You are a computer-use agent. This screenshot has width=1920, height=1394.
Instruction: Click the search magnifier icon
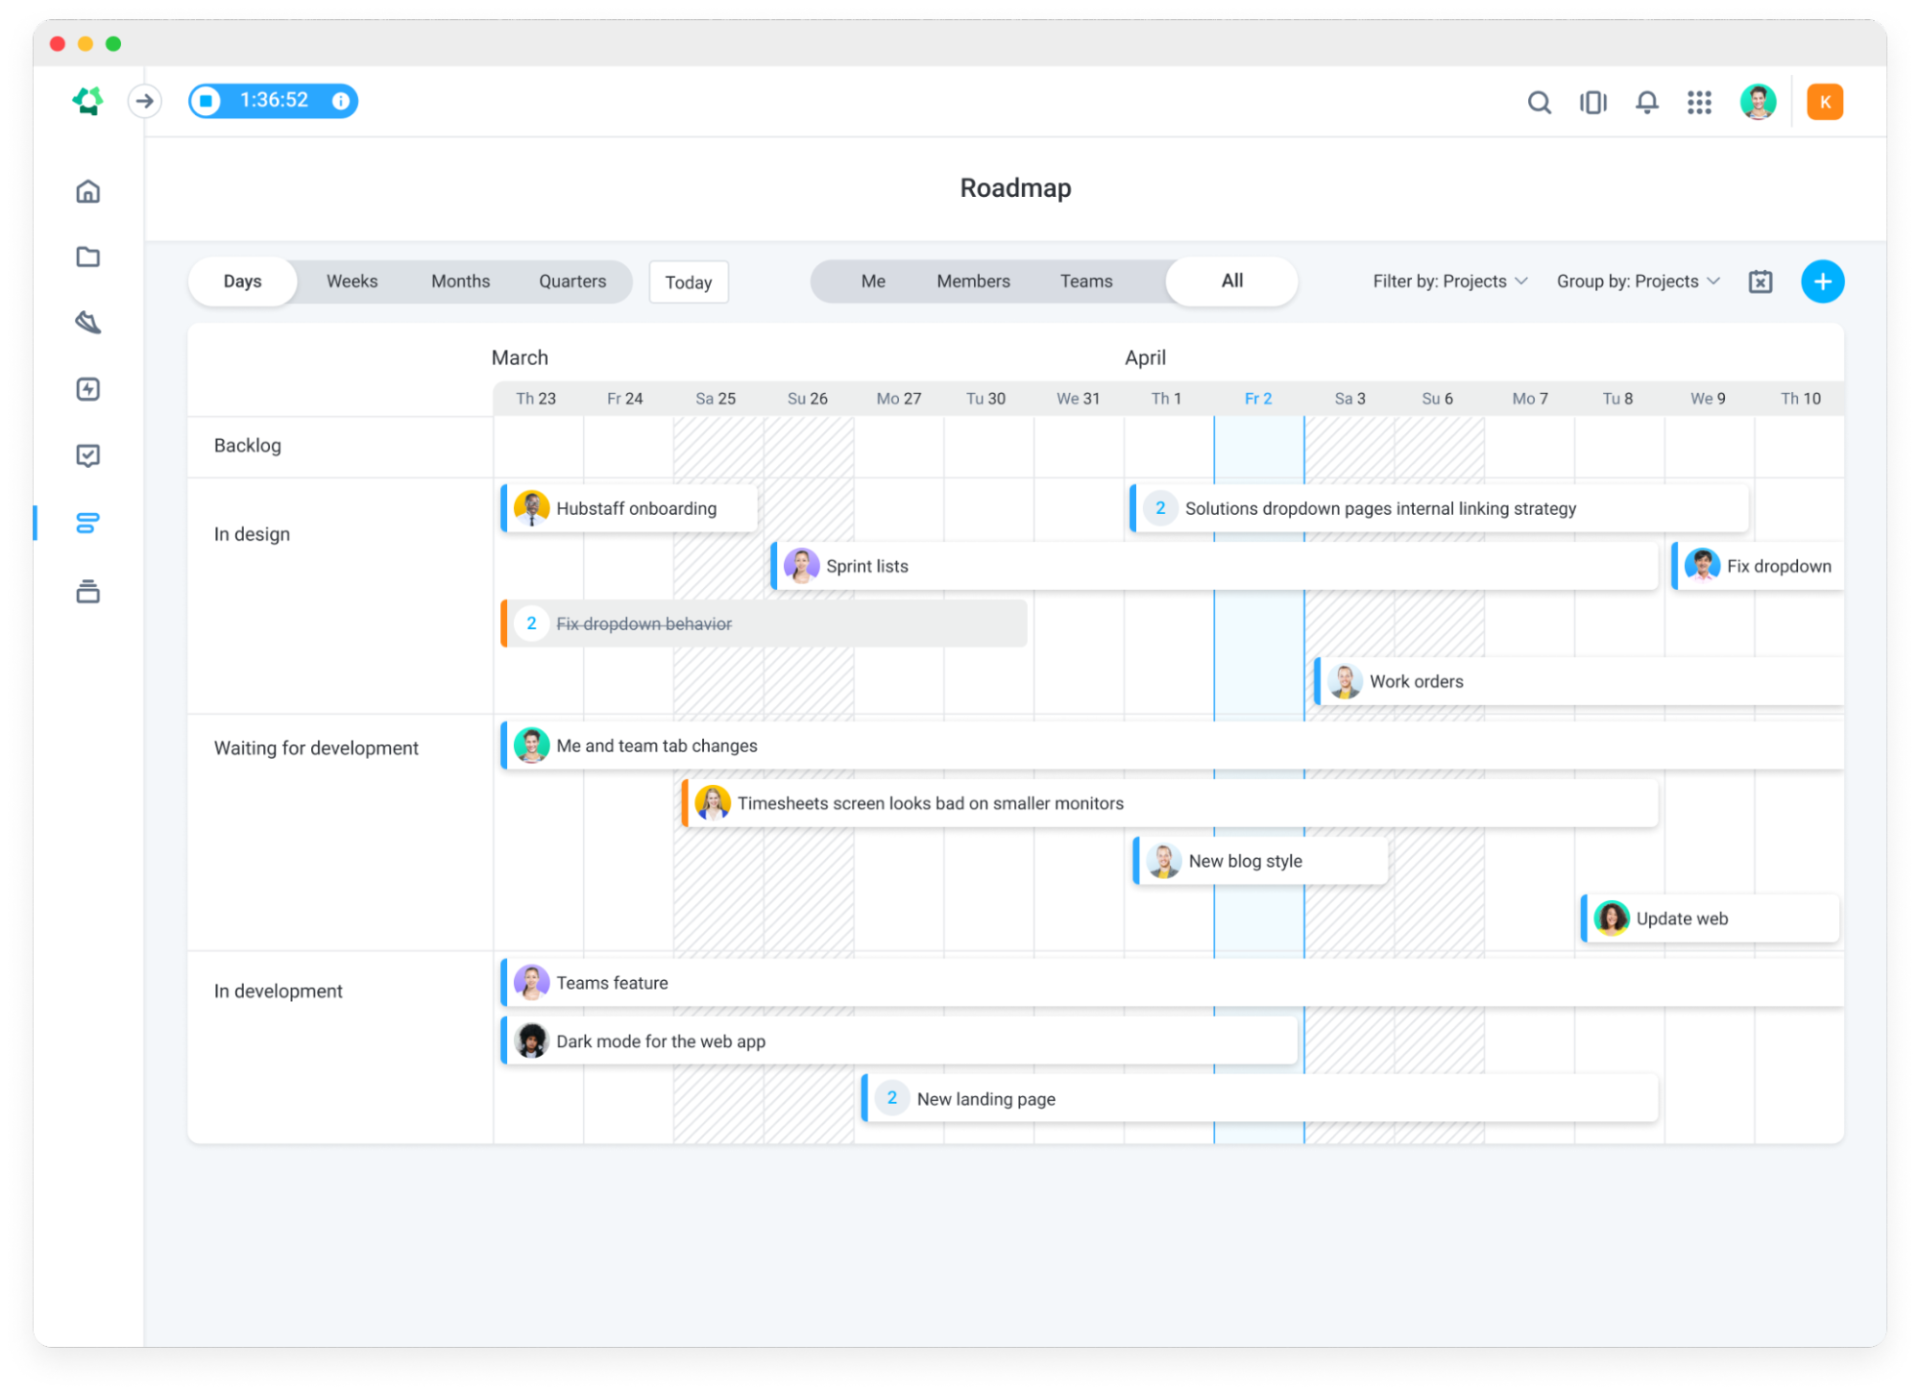pyautogui.click(x=1539, y=102)
